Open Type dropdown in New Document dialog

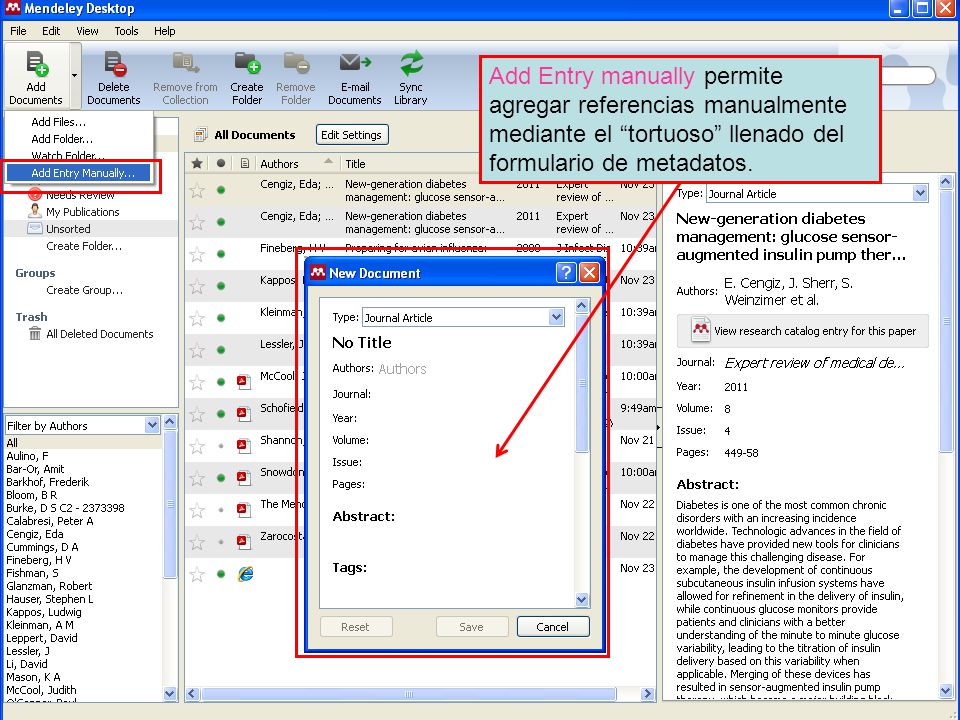pos(556,317)
